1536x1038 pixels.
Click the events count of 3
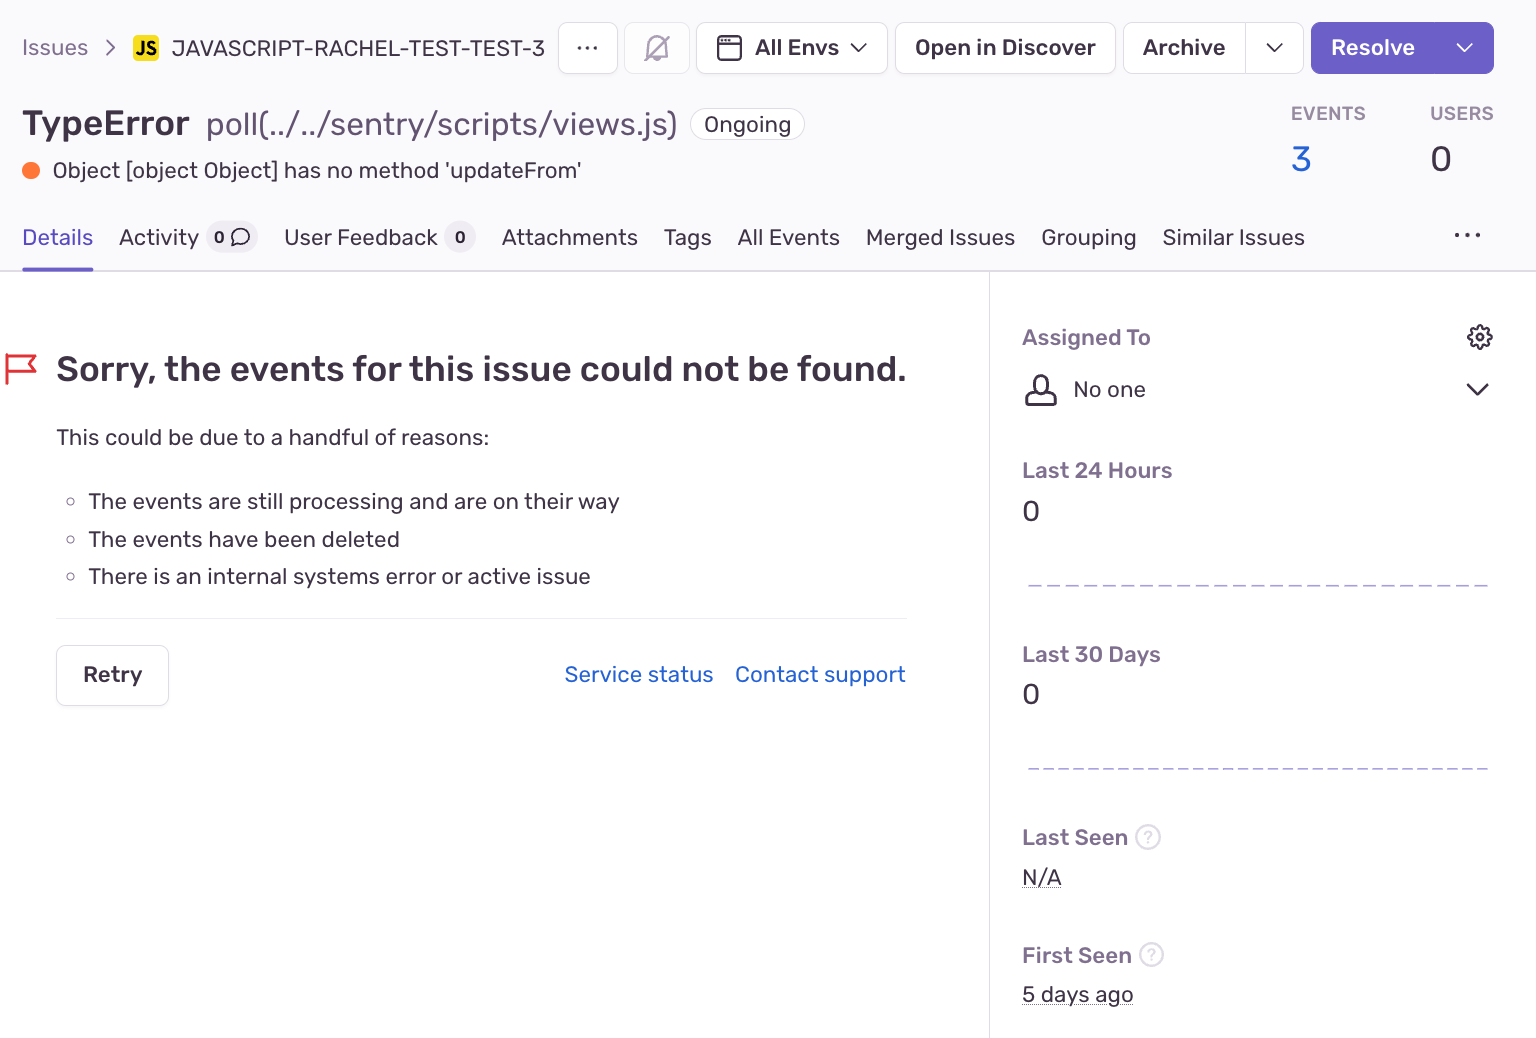1301,158
